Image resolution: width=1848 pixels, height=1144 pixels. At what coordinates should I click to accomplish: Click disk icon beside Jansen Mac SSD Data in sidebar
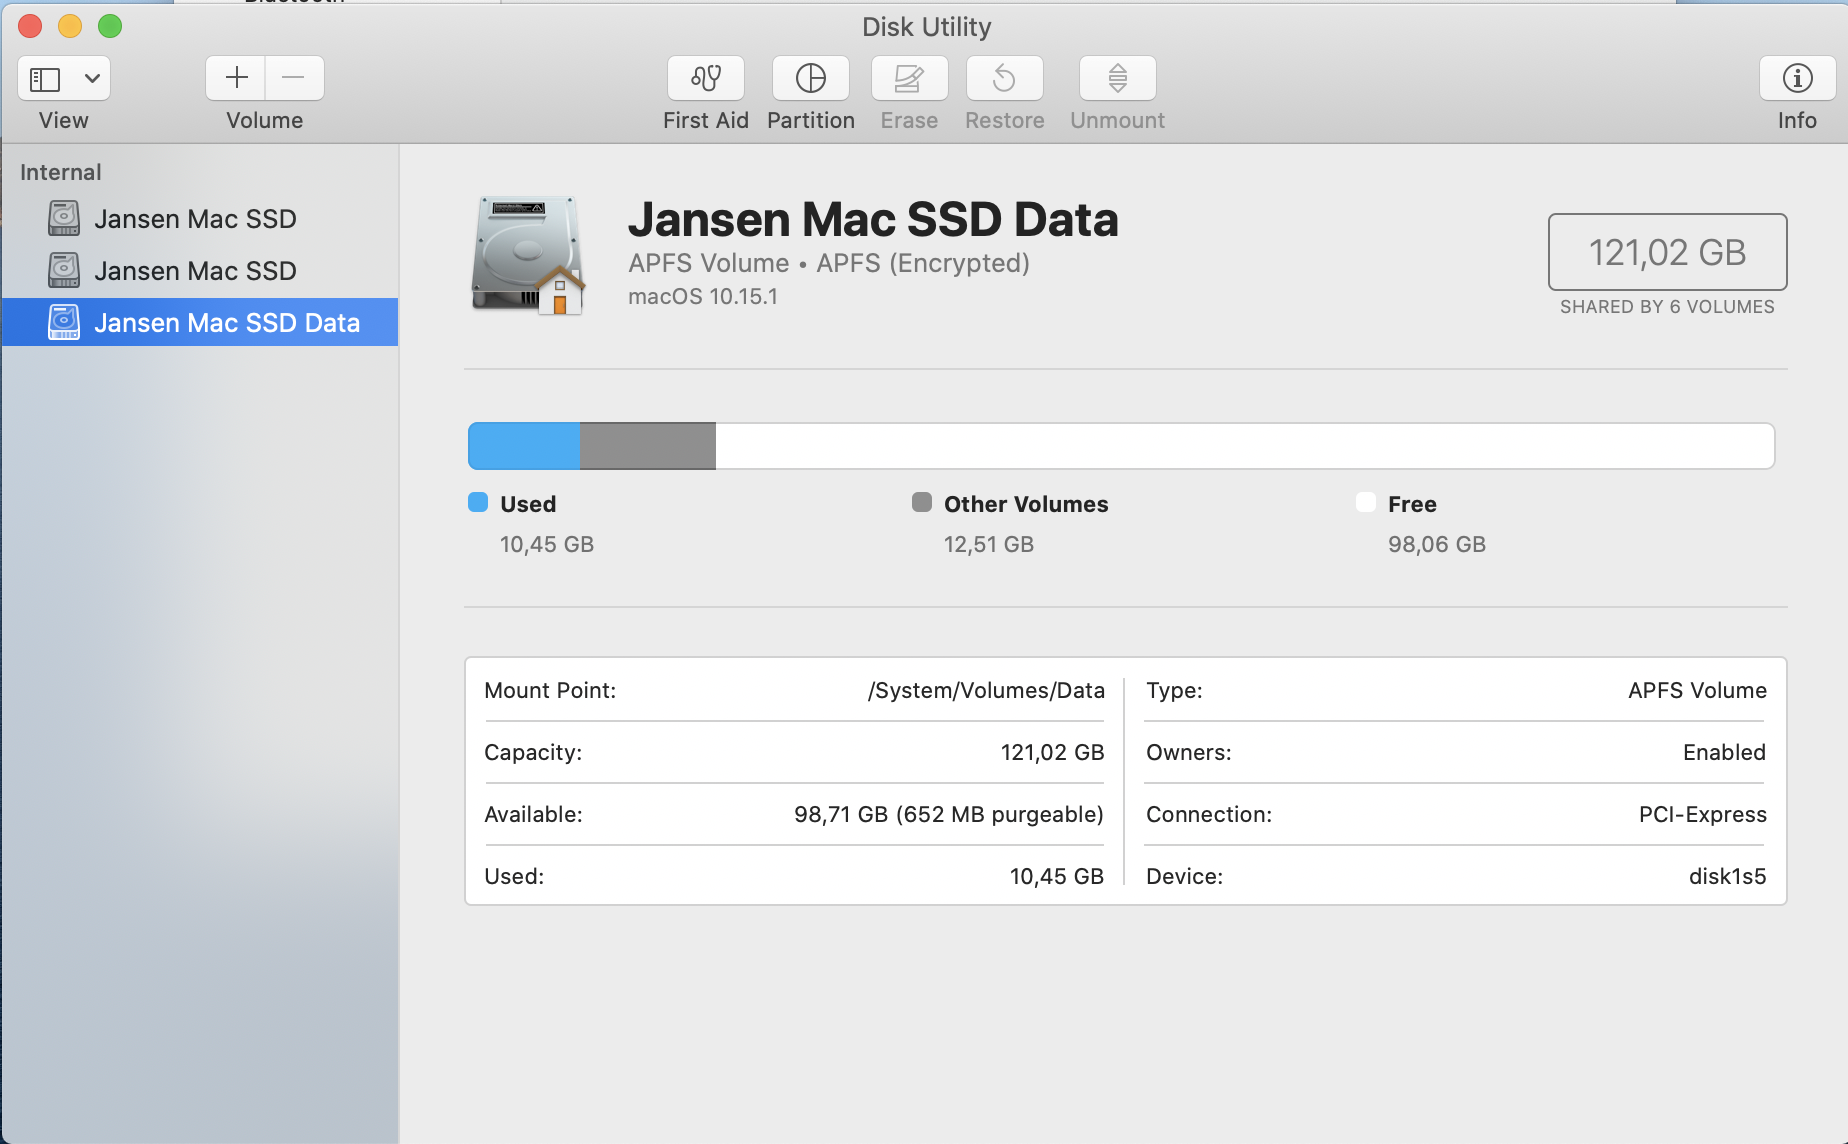(x=64, y=322)
